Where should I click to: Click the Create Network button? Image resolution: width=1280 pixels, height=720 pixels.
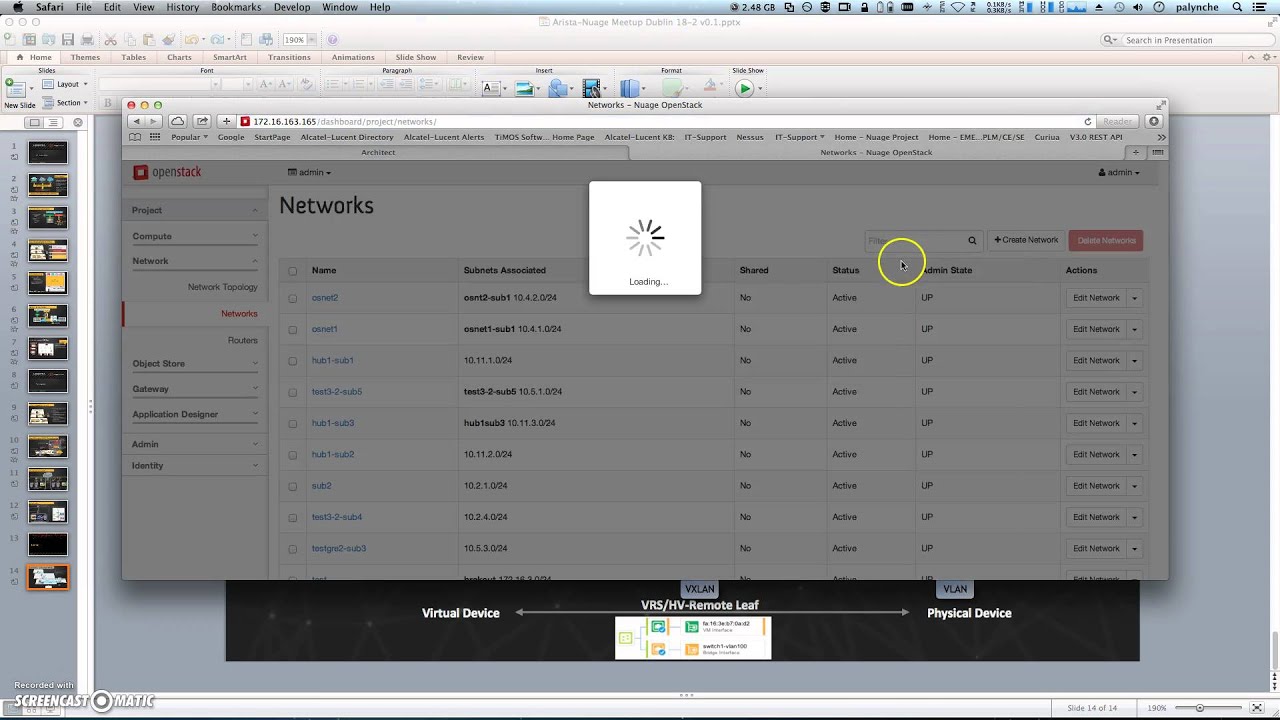click(x=1026, y=240)
